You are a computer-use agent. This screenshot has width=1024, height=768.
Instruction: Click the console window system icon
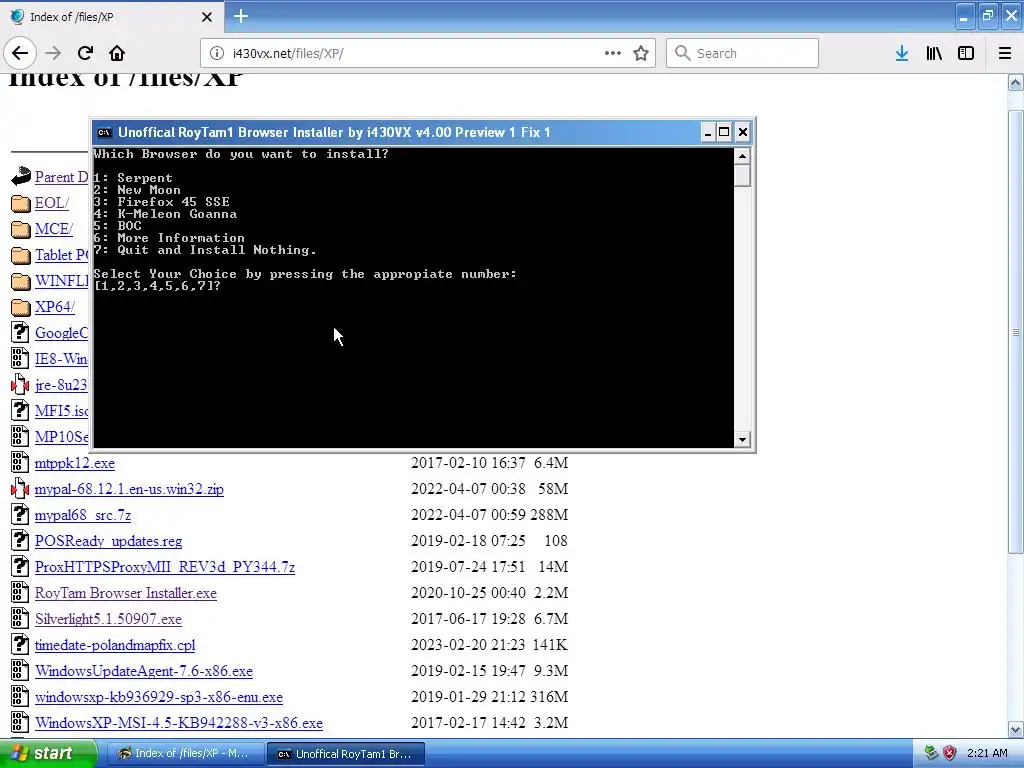coord(104,133)
